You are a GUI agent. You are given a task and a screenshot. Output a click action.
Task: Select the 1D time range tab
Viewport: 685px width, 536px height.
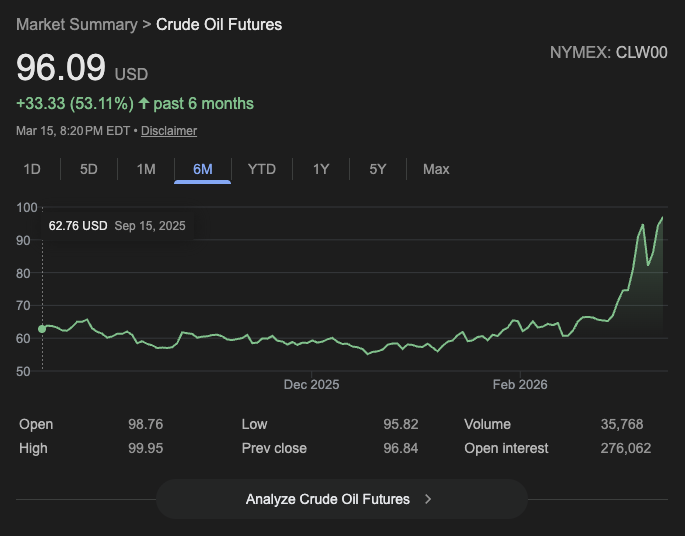(x=32, y=169)
